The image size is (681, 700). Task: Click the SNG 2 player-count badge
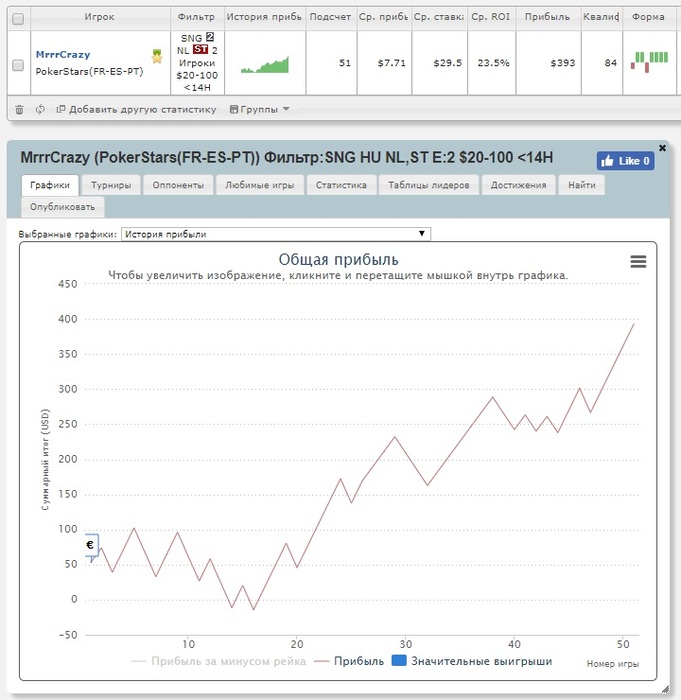210,38
